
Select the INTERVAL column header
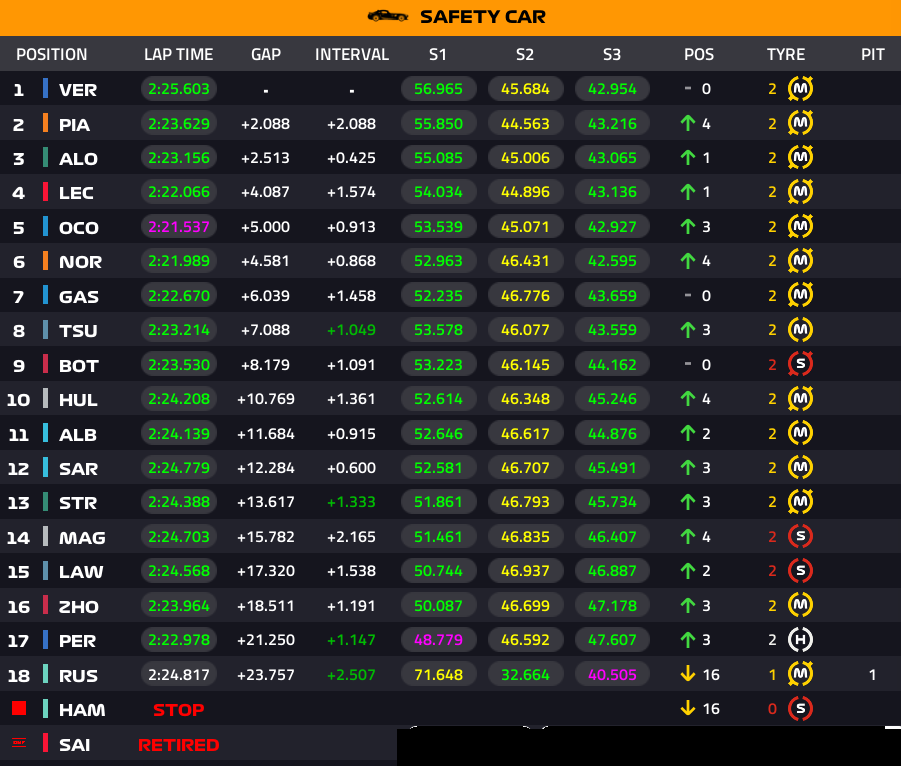(352, 54)
